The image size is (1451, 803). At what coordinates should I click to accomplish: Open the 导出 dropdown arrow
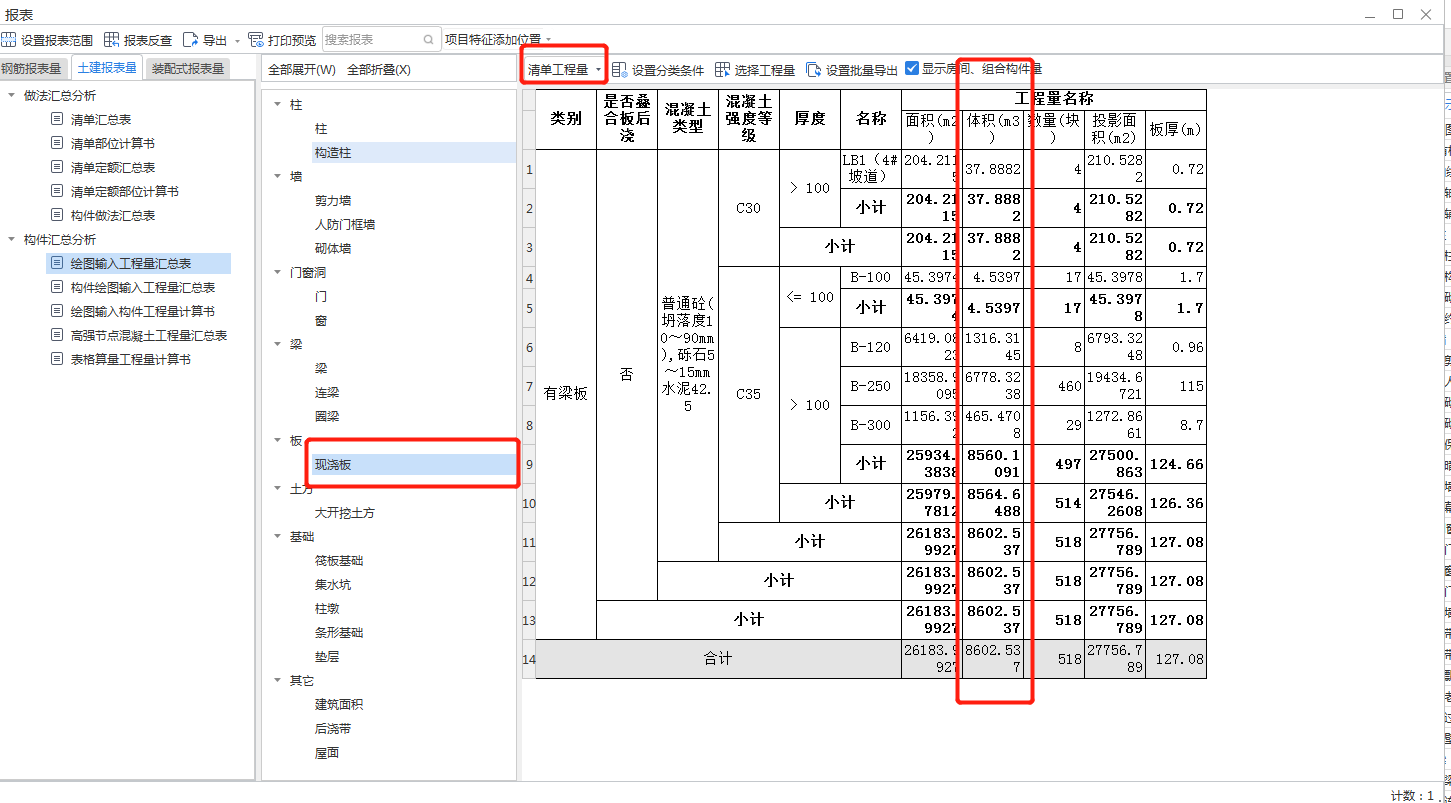[237, 41]
